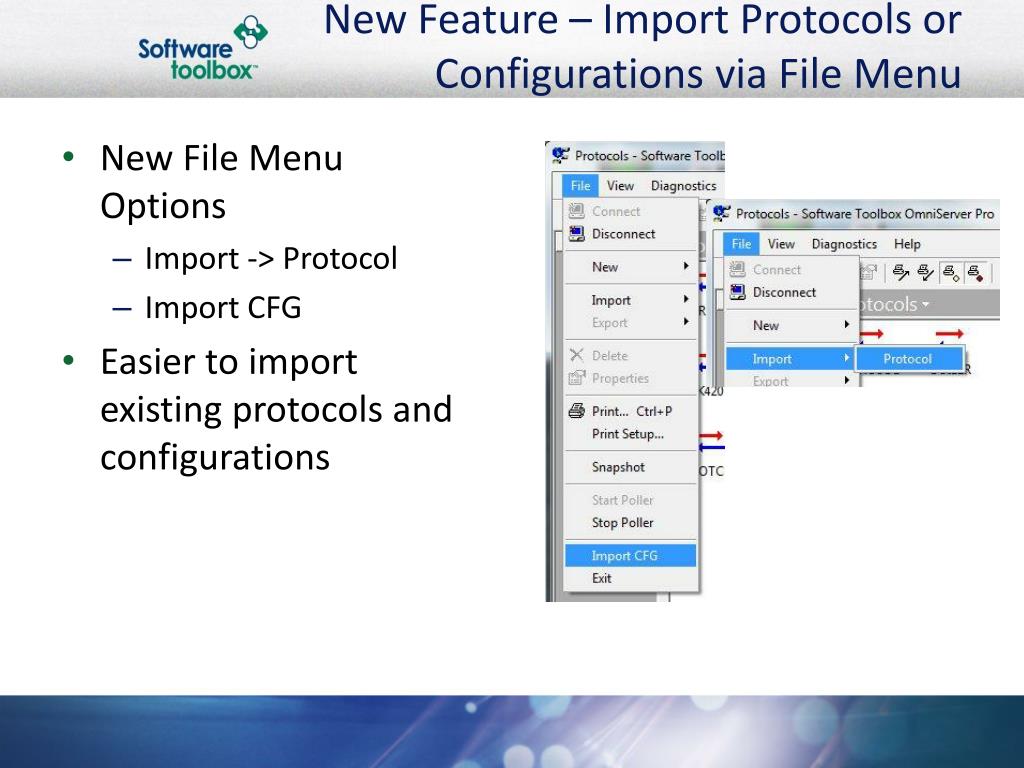Screen dimensions: 1024x768
Task: Click greyed Properties label in menu
Action: [x=620, y=378]
